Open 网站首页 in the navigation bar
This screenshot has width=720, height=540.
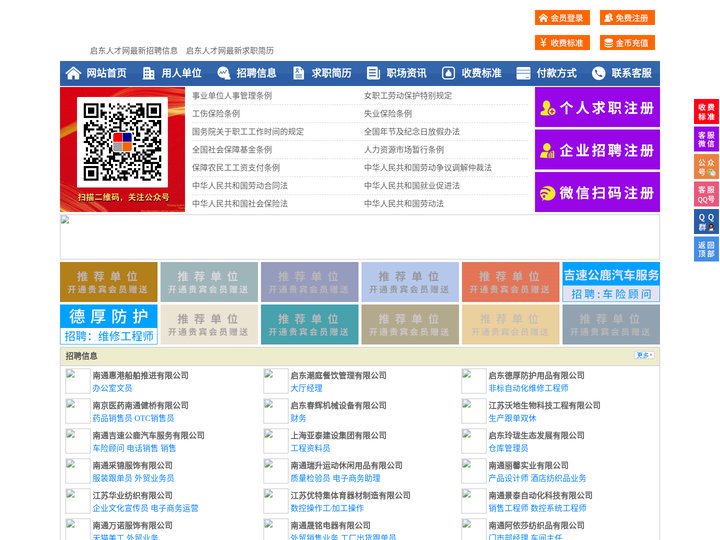click(106, 73)
